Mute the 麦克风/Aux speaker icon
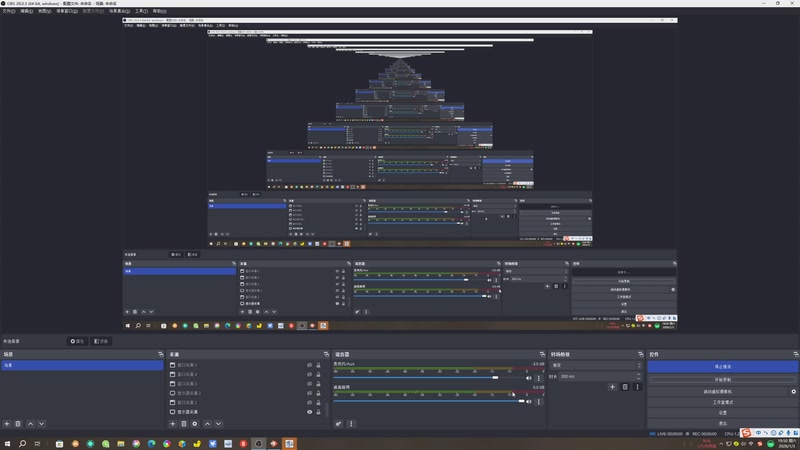This screenshot has width=800, height=450. tap(529, 378)
